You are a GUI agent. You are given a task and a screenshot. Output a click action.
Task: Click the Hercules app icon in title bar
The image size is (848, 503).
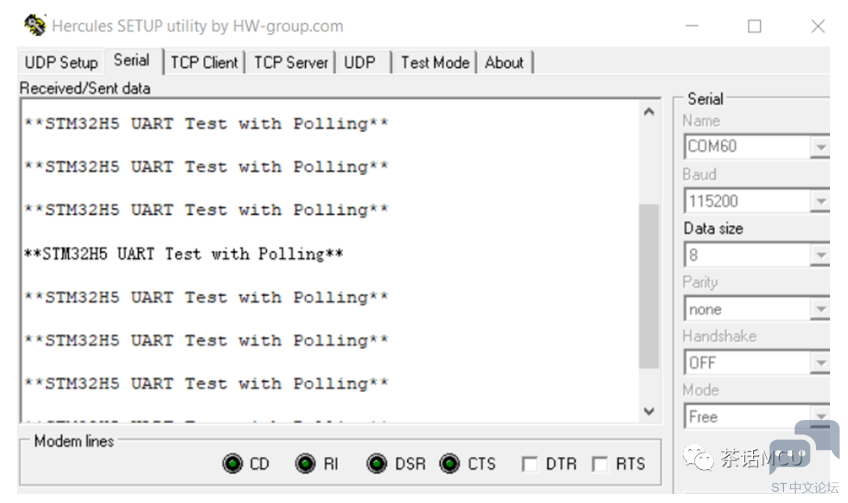(x=35, y=25)
